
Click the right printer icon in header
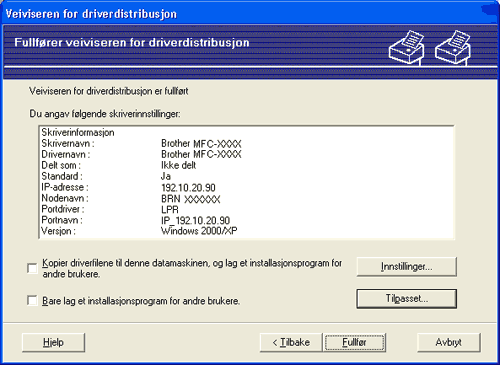[x=453, y=47]
